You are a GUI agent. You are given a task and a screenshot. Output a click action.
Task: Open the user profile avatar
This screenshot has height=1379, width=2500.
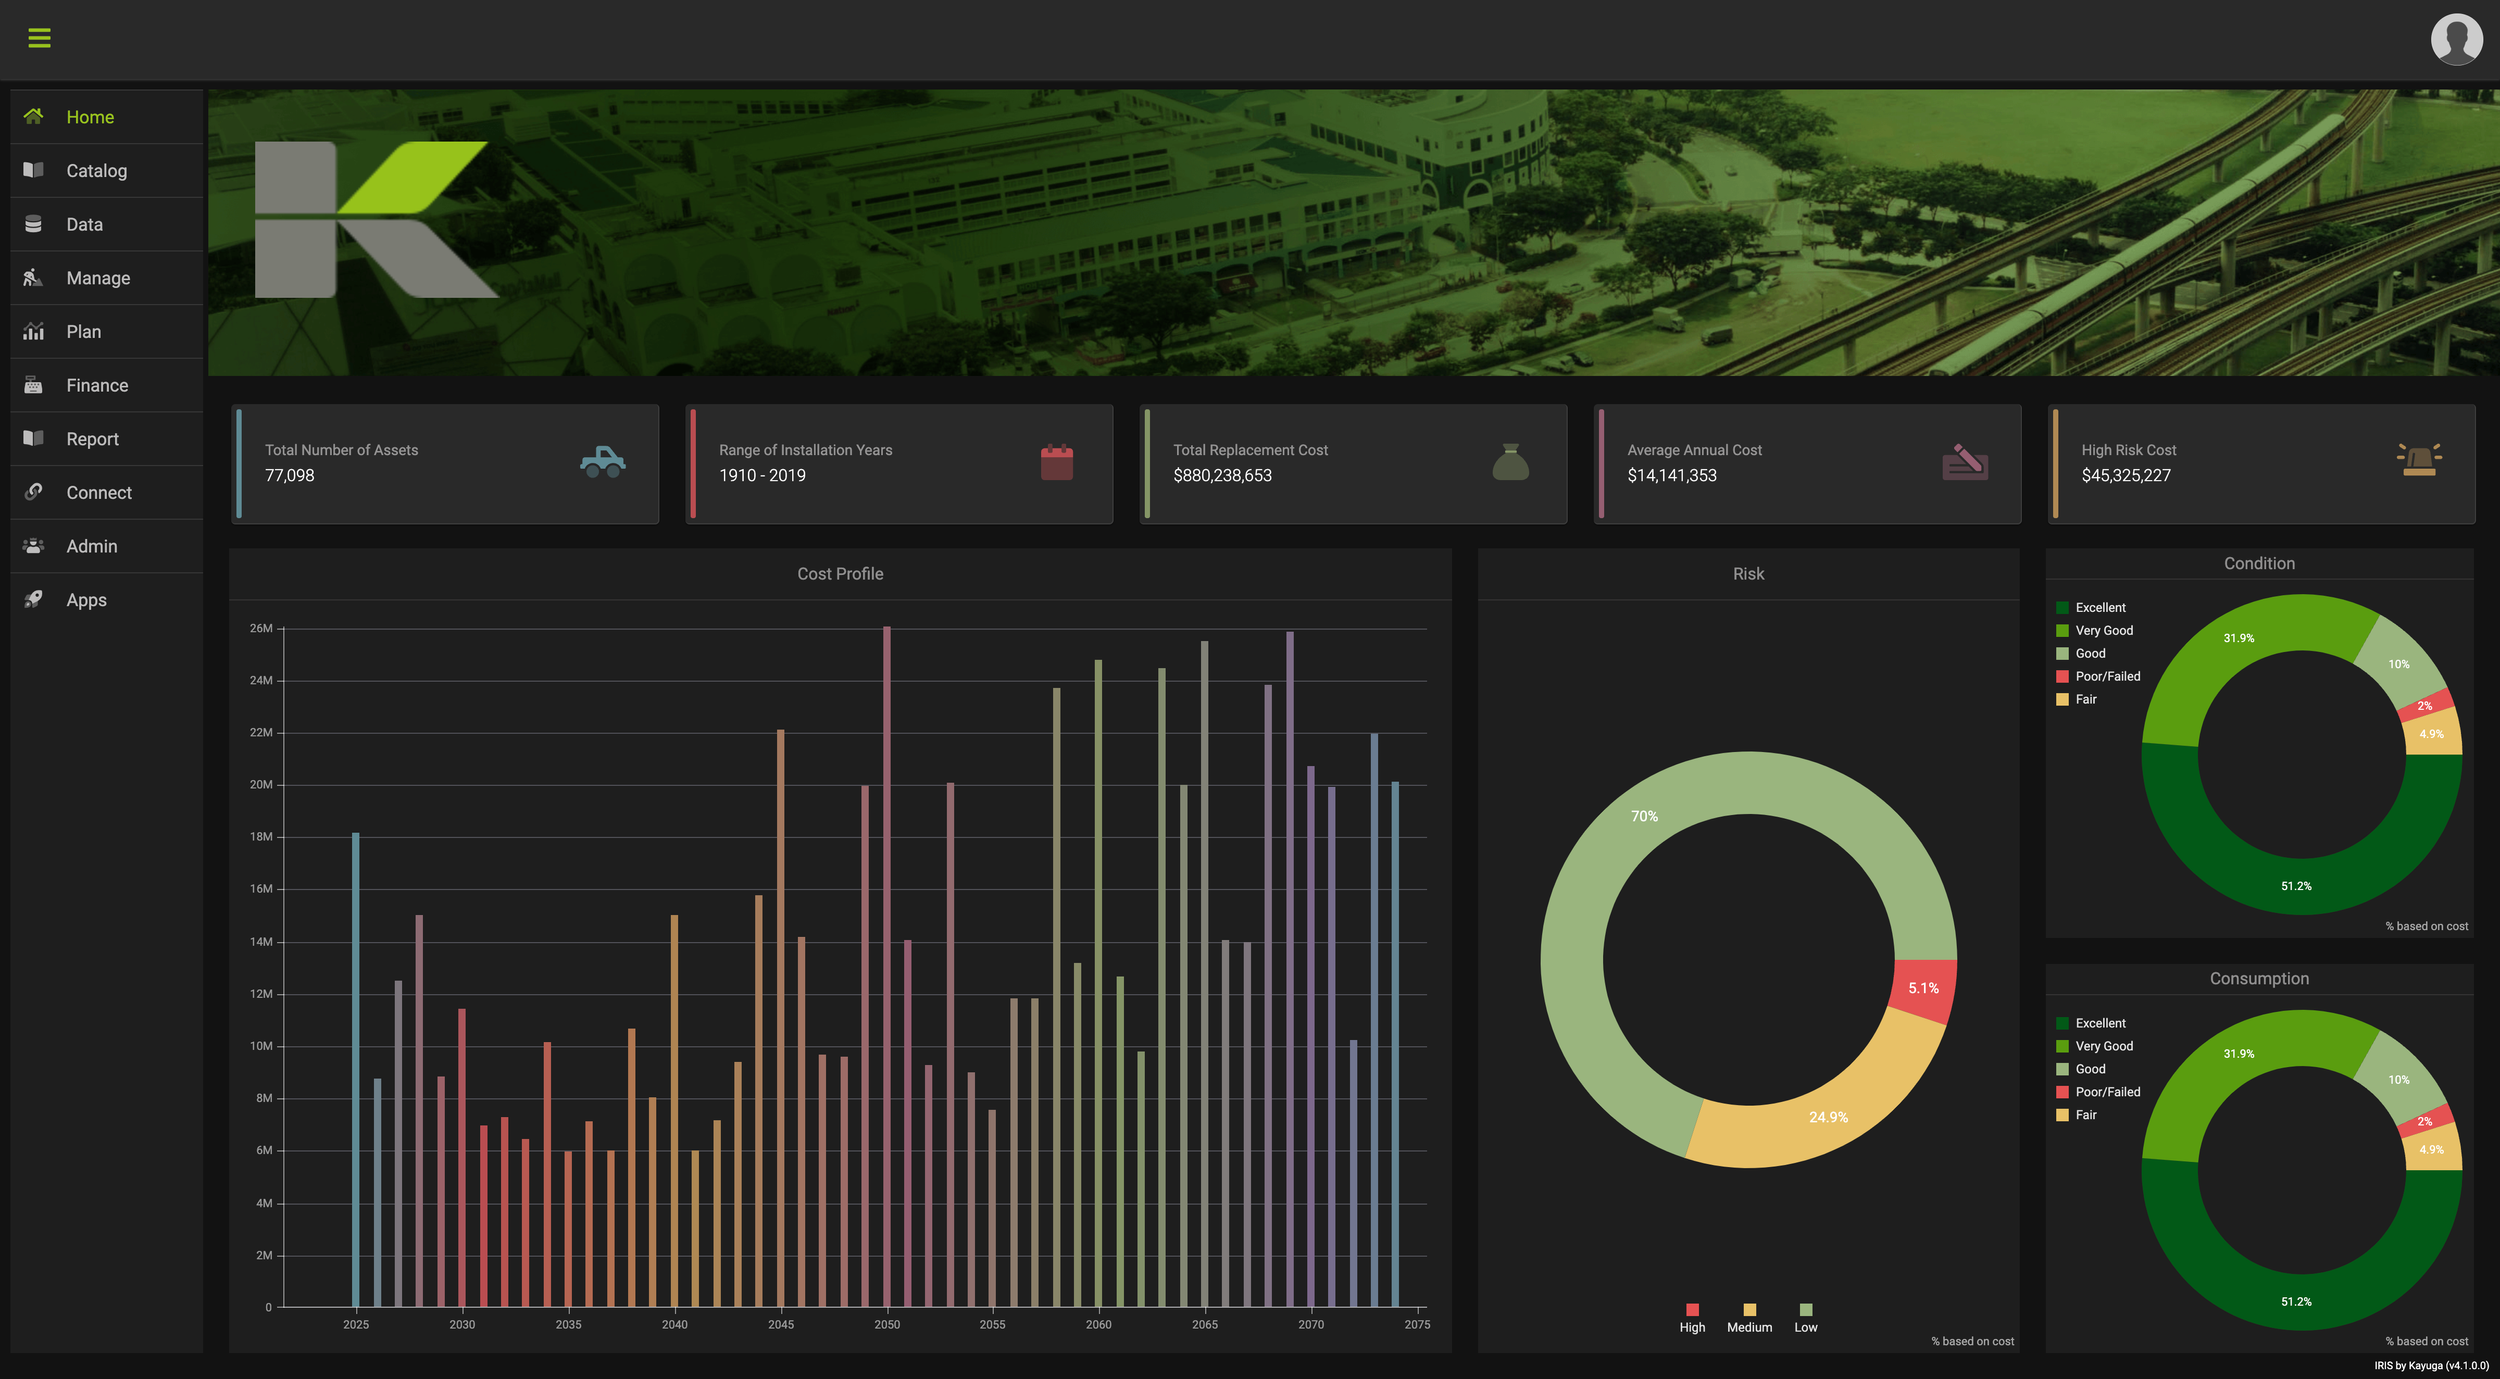pyautogui.click(x=2455, y=40)
